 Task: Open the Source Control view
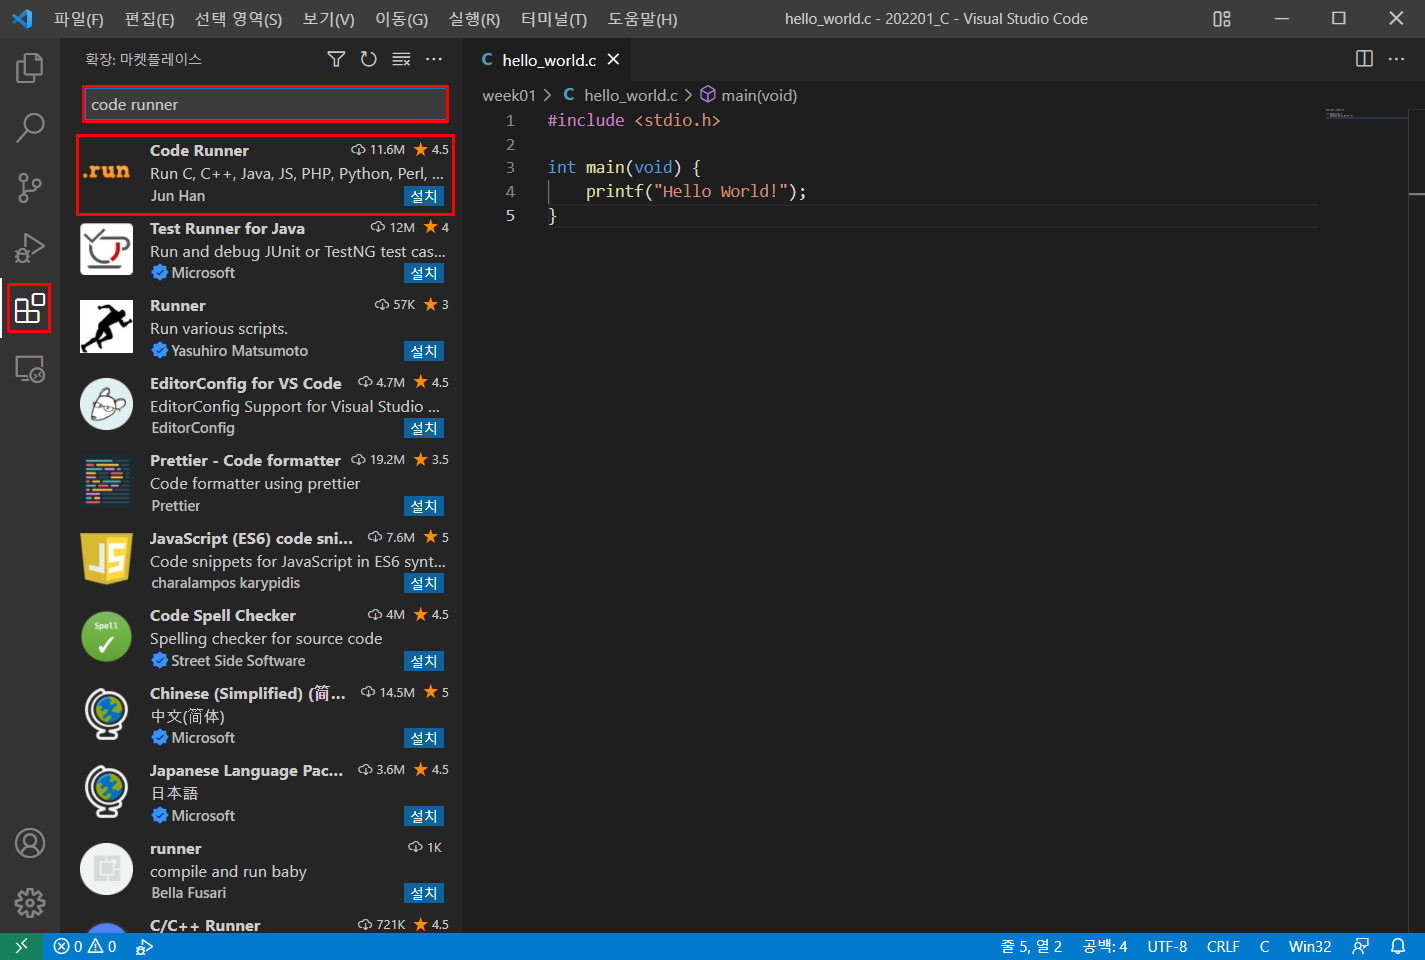[30, 187]
